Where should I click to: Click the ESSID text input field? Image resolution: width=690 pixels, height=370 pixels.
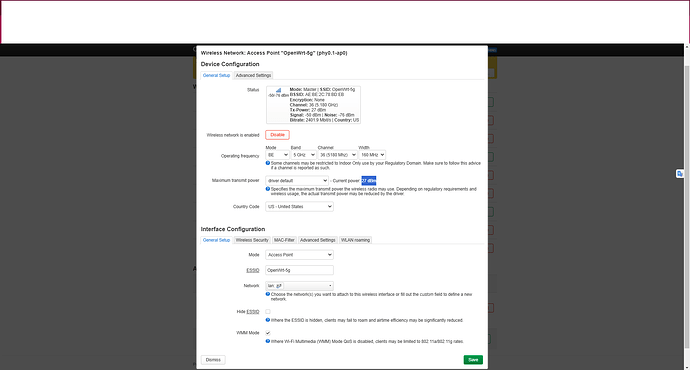299,270
